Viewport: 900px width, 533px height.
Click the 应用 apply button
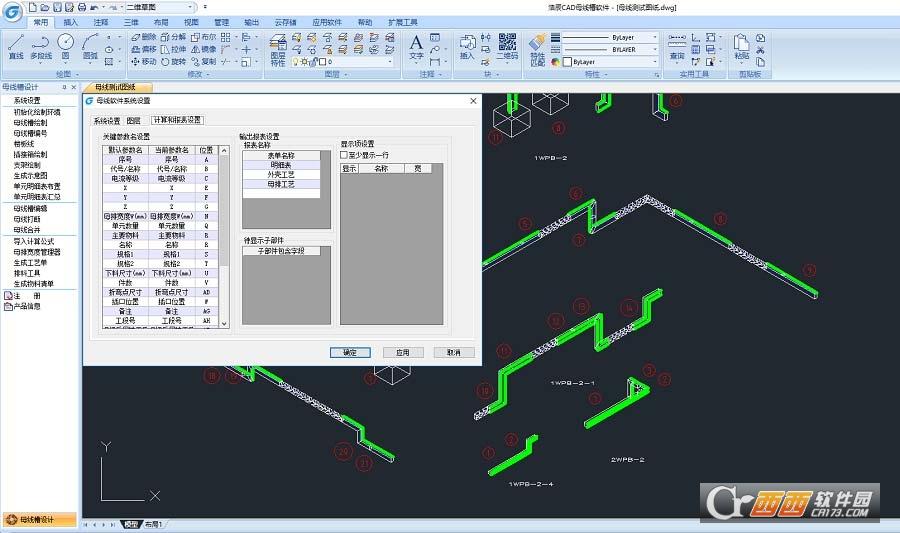point(403,352)
